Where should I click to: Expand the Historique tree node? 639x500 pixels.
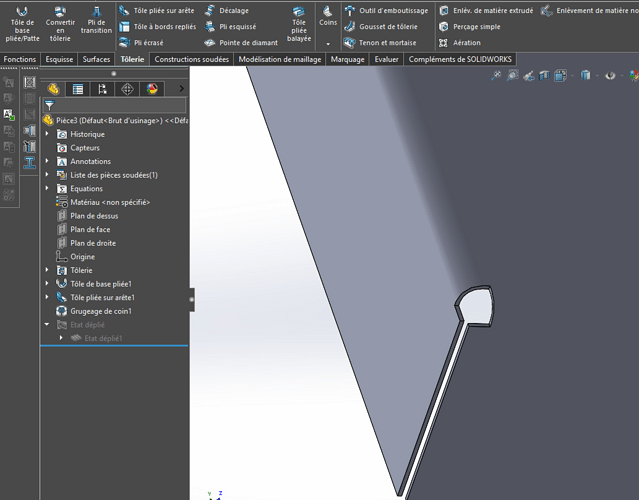47,134
